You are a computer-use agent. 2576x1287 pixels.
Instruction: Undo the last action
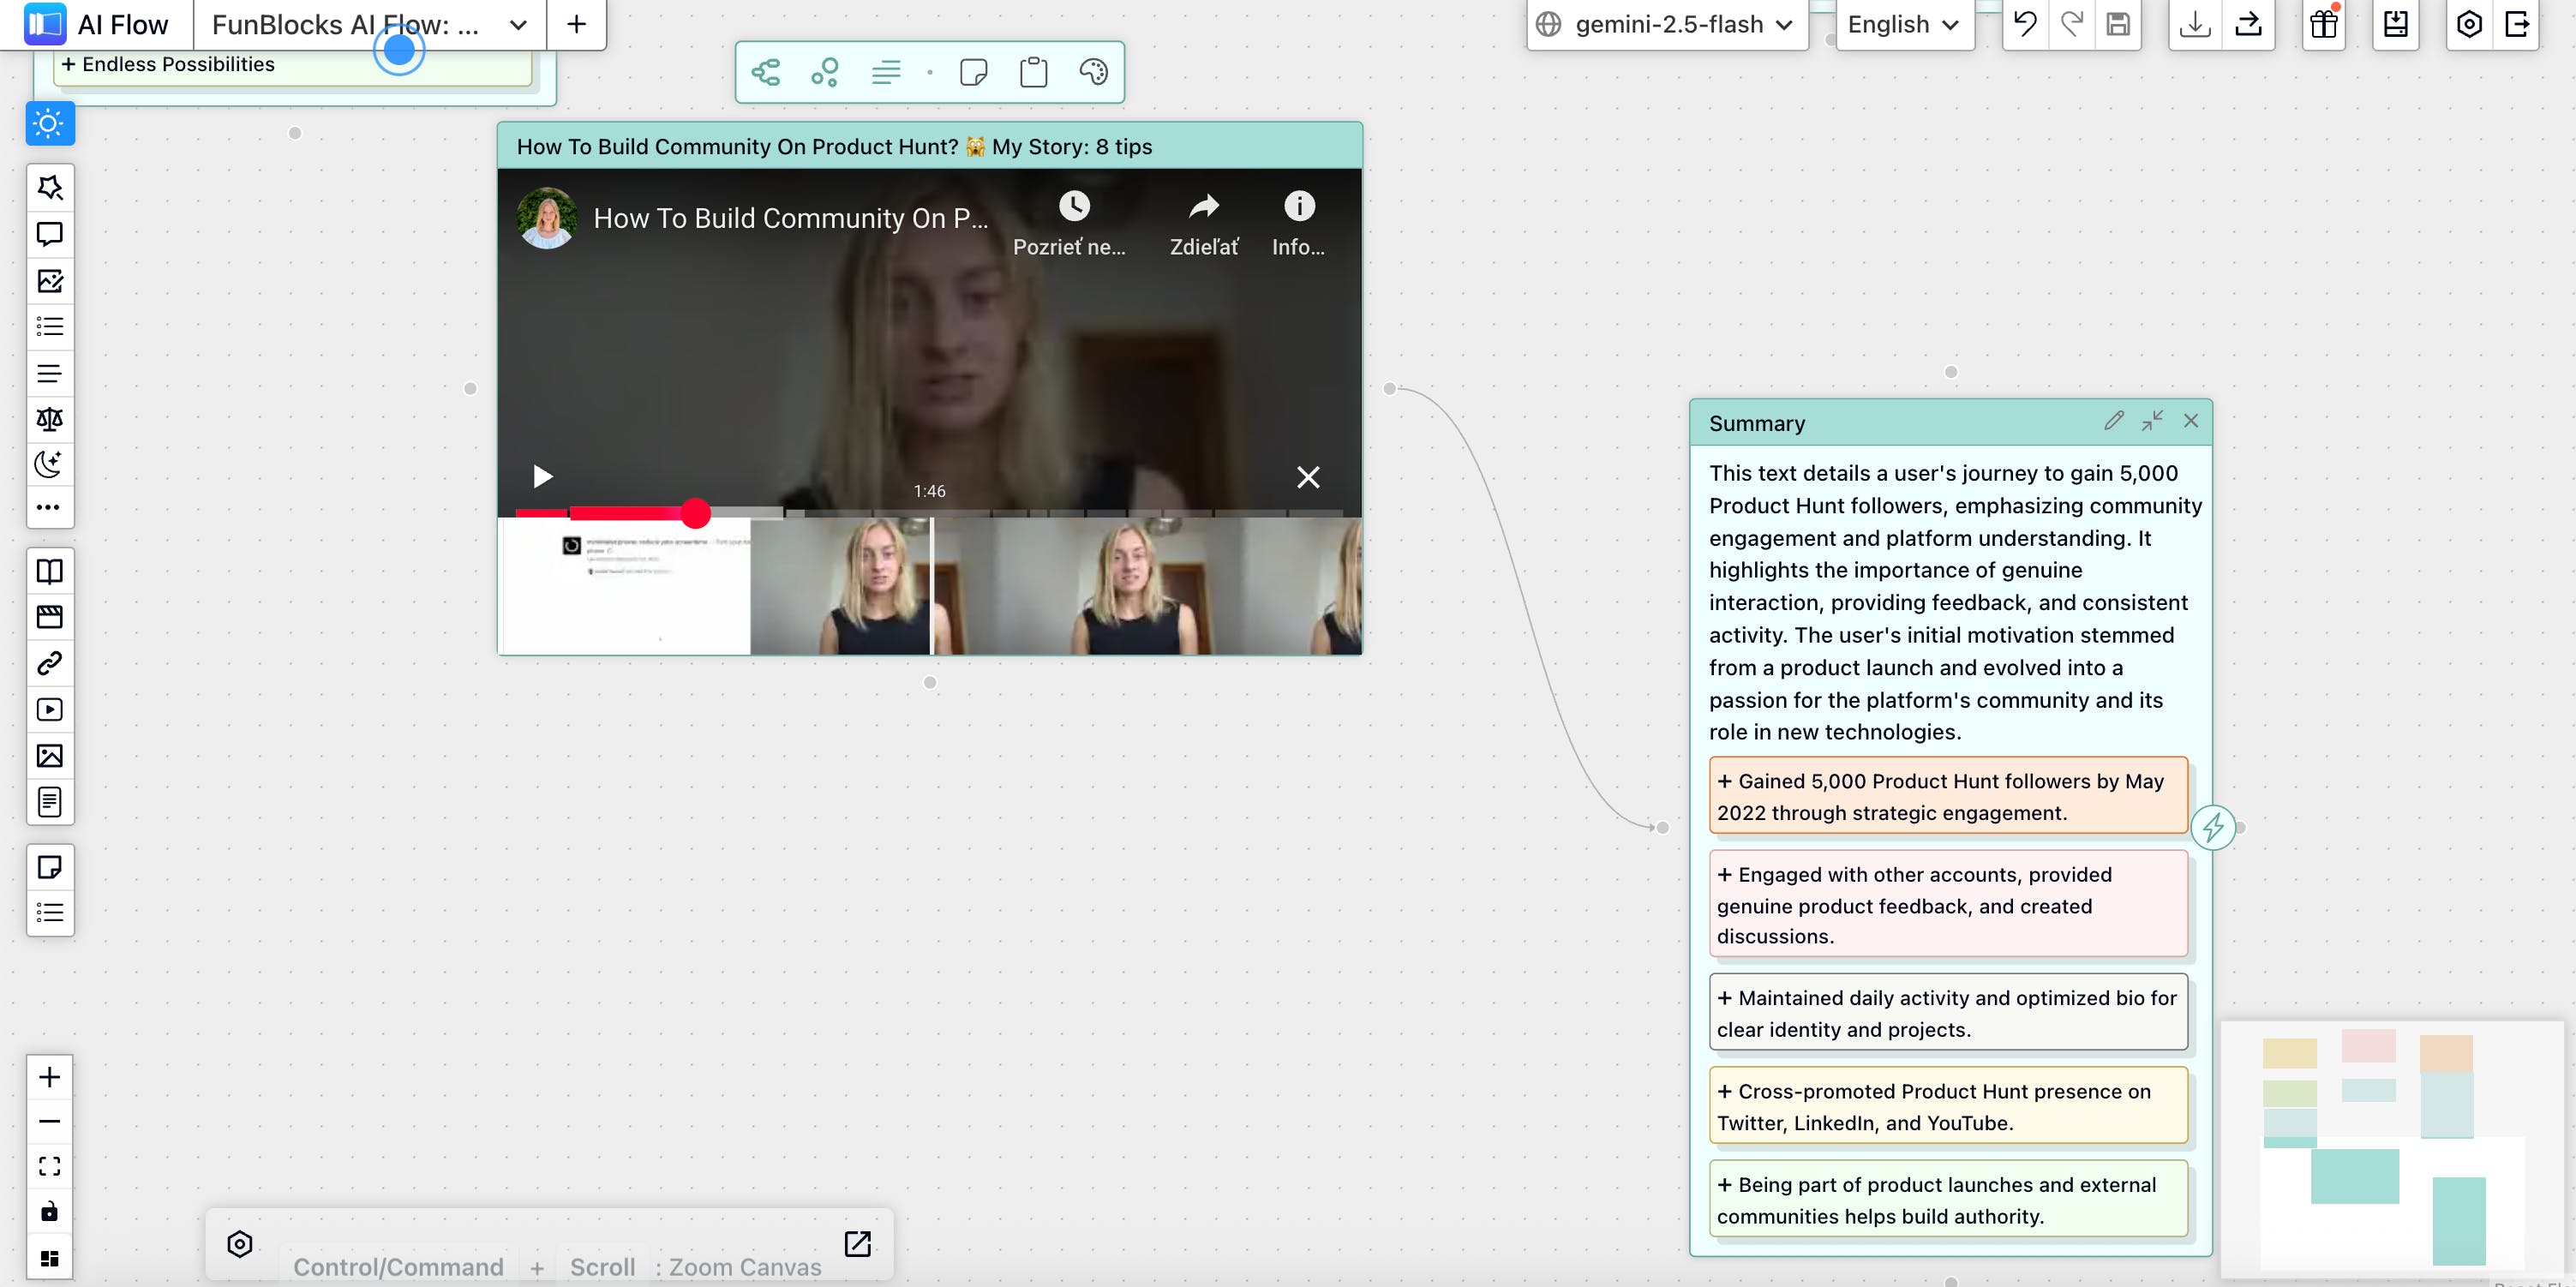[2025, 24]
